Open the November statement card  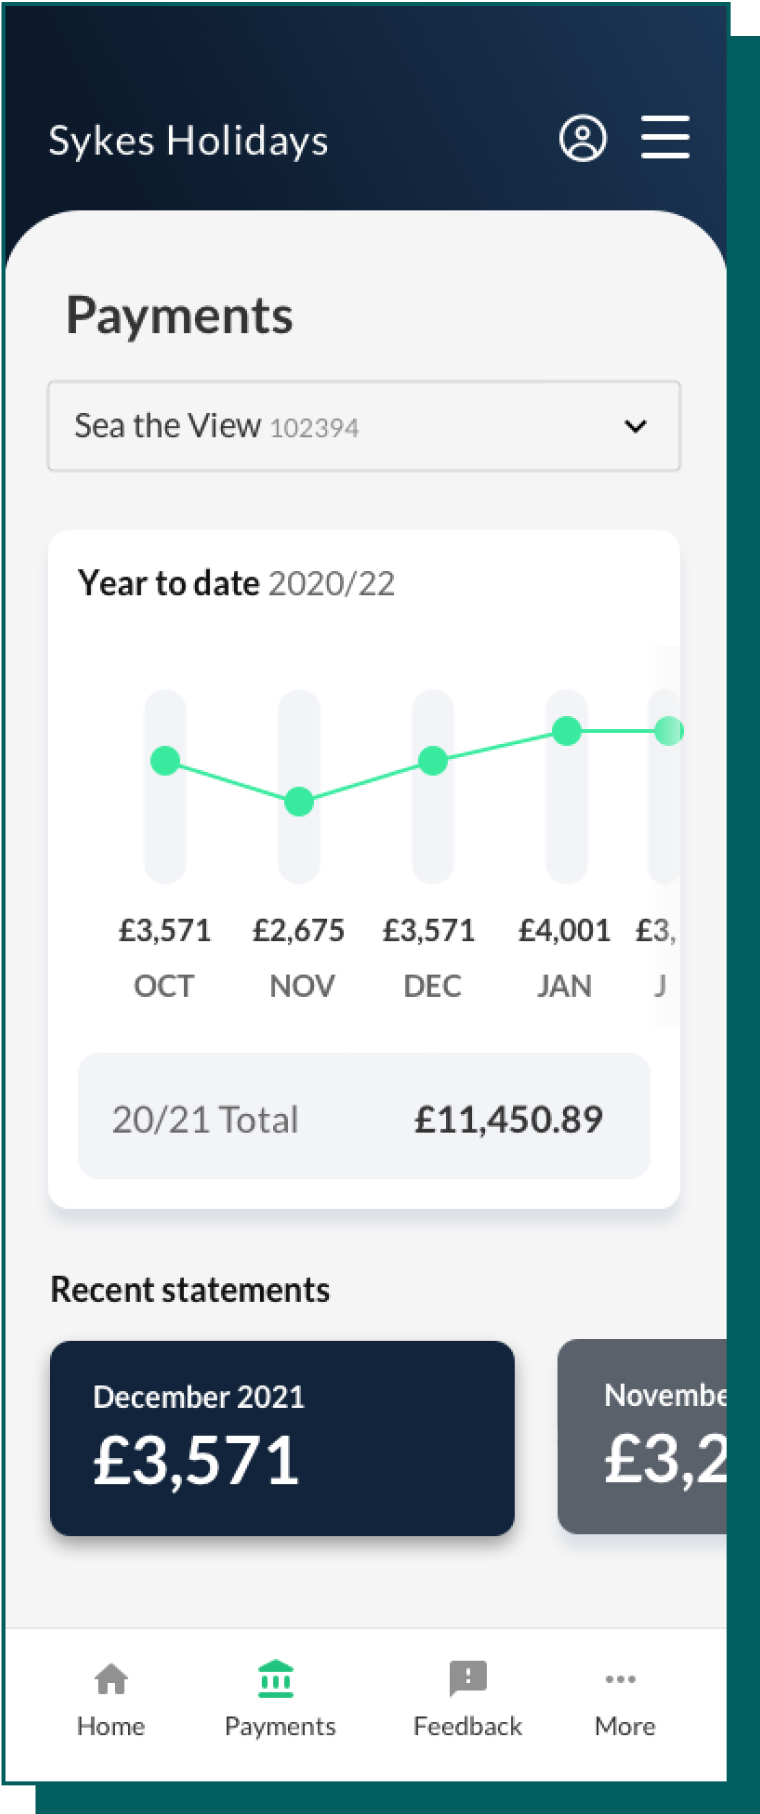tap(643, 1437)
